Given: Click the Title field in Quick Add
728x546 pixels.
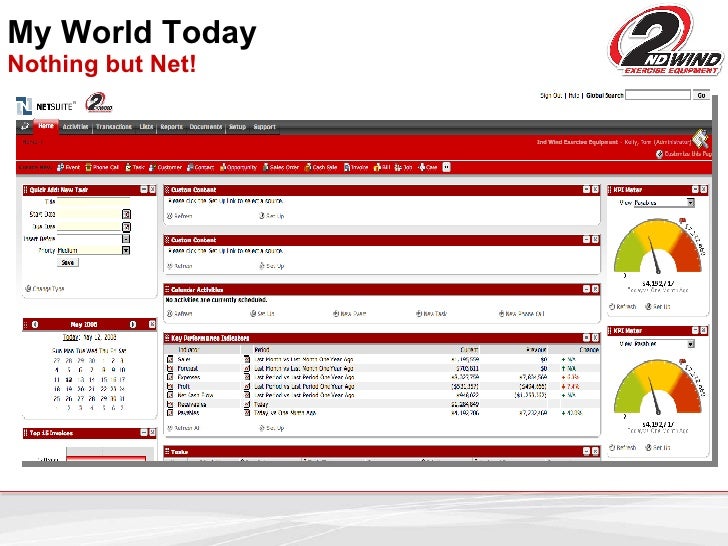Looking at the screenshot, I should [x=93, y=202].
